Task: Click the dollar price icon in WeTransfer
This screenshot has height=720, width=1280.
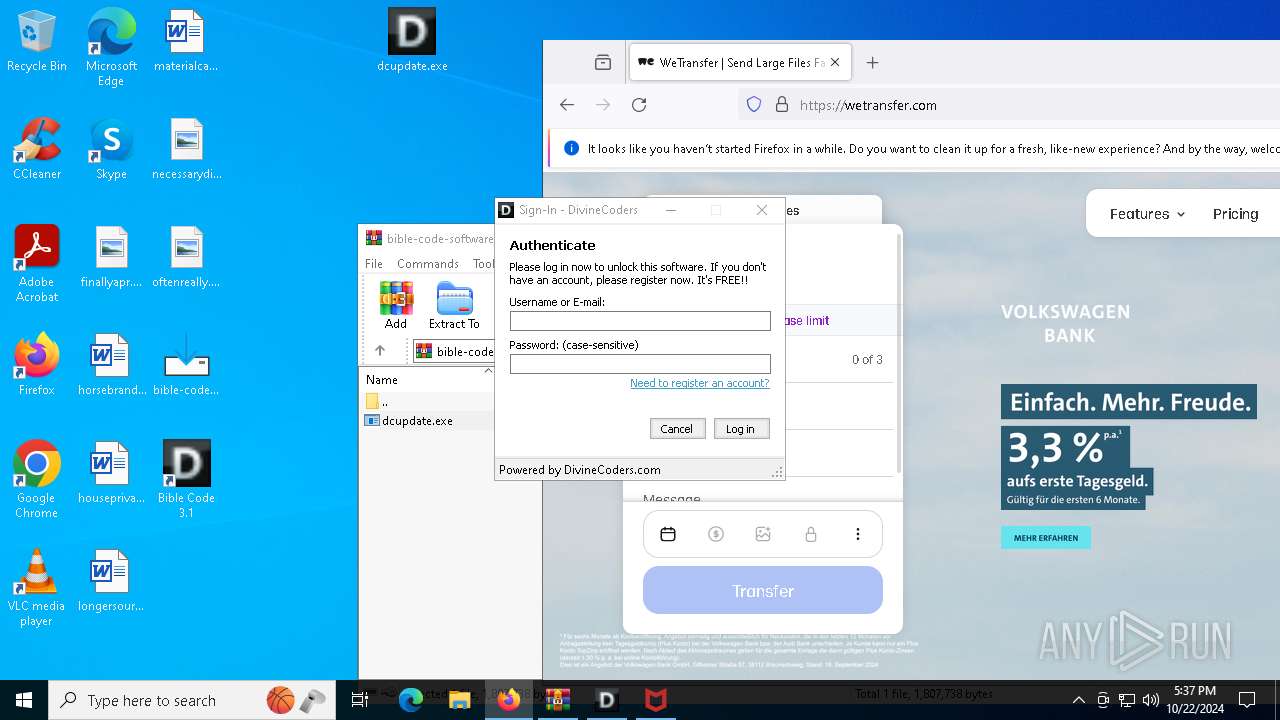Action: point(716,535)
